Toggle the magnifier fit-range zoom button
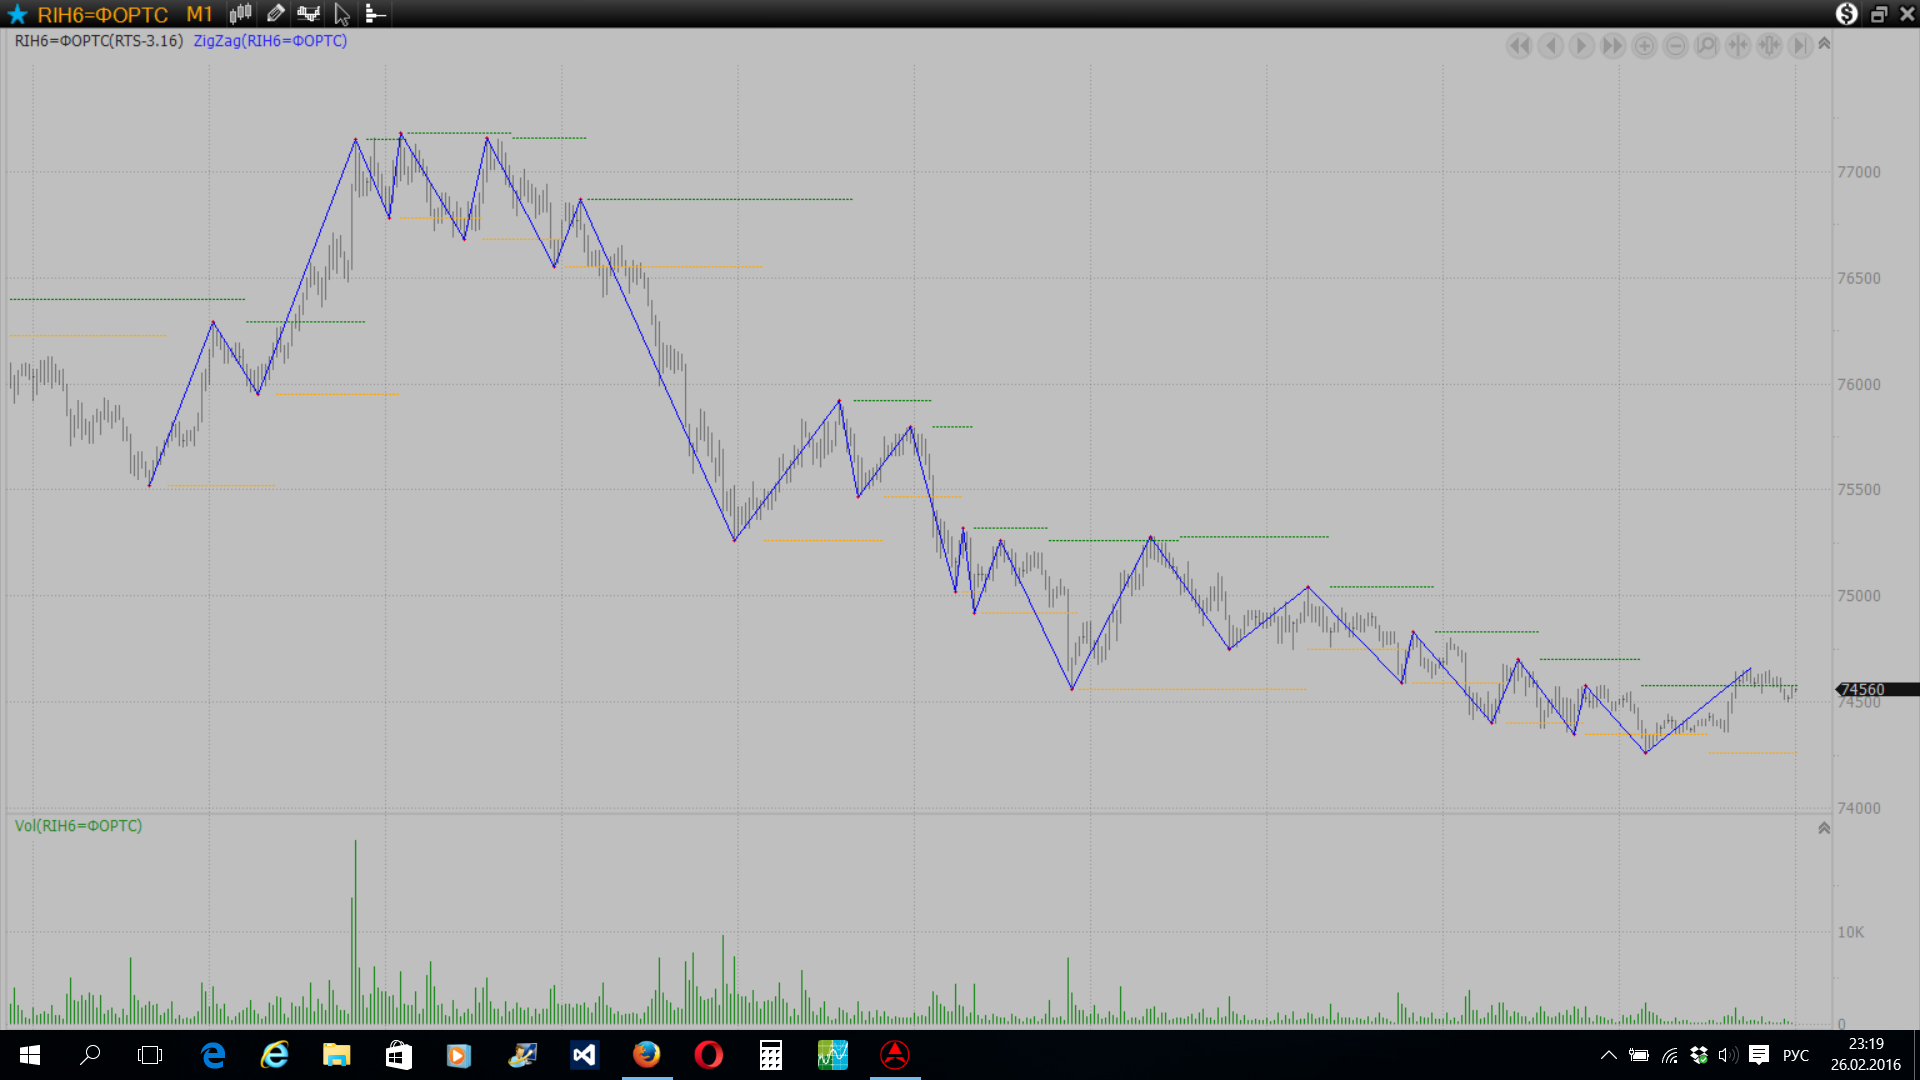1920x1080 pixels. 1707,46
